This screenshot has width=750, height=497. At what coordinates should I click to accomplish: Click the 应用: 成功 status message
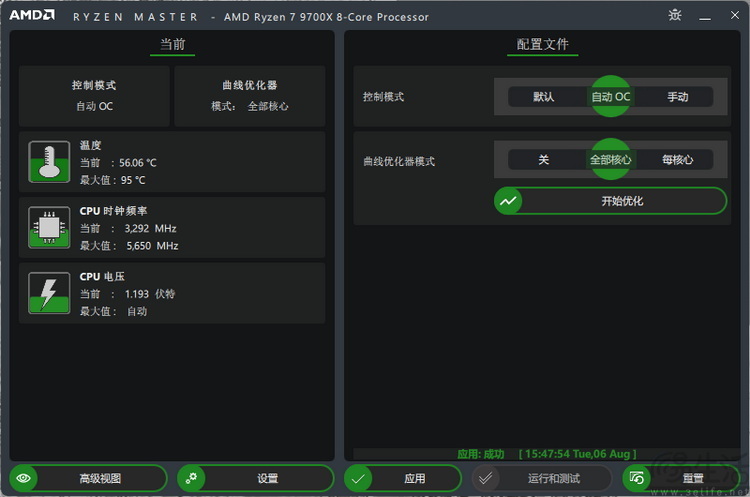(x=481, y=454)
